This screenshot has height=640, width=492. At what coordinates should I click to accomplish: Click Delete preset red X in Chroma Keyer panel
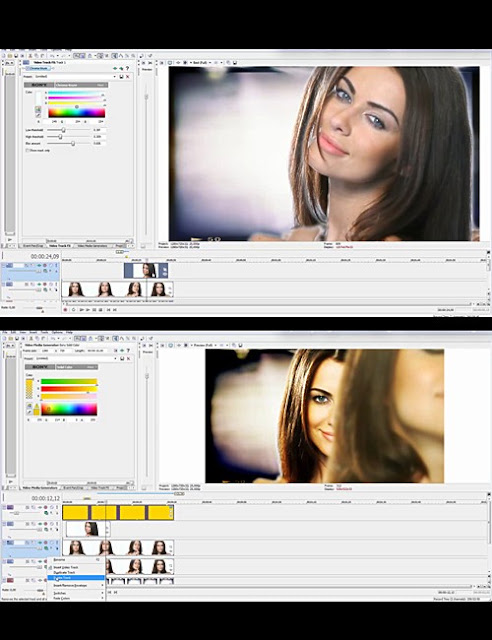128,76
